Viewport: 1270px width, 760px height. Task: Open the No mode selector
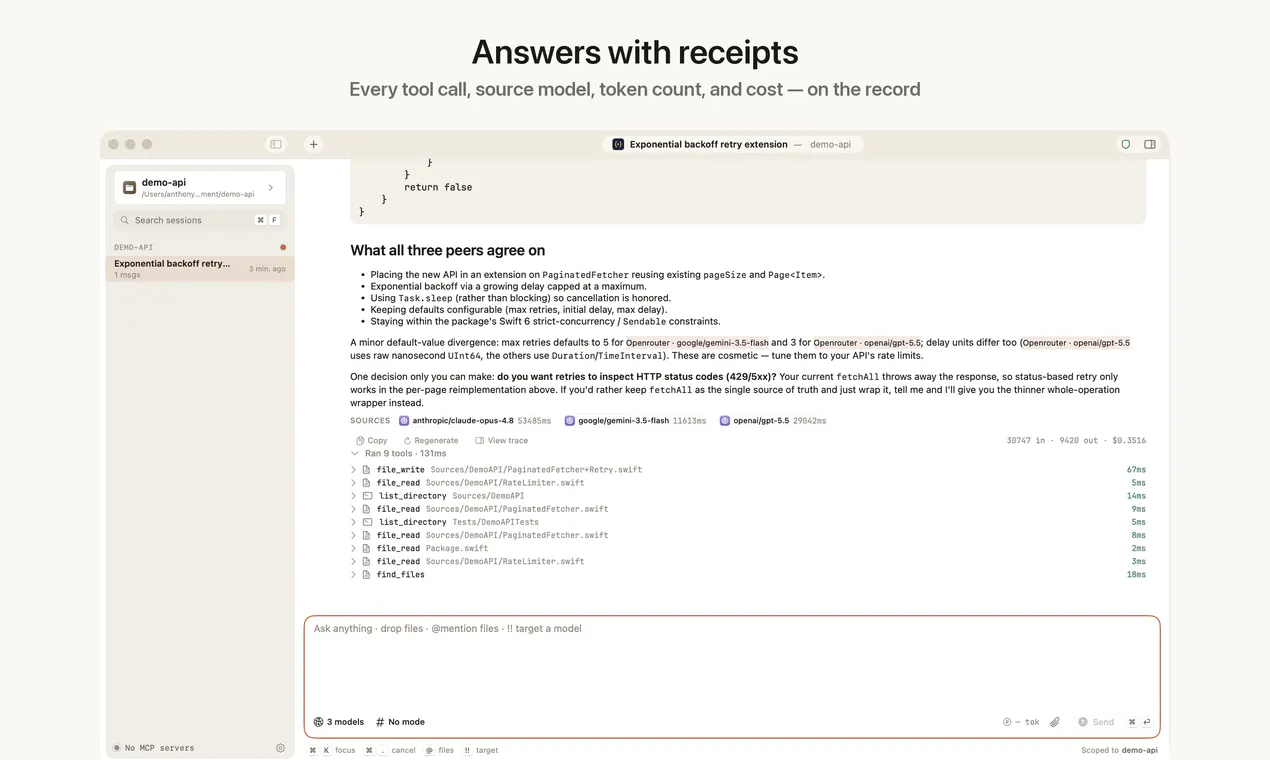400,722
